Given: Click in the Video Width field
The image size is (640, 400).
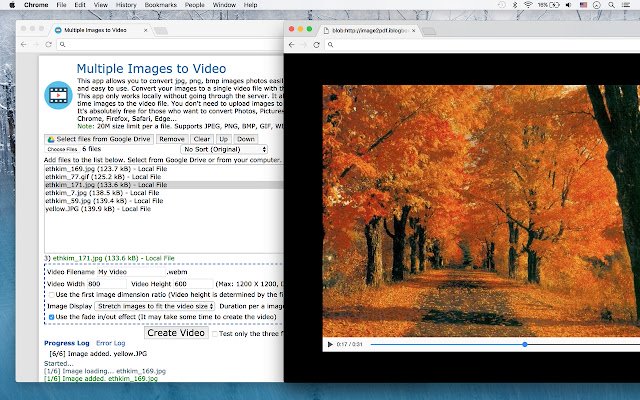Looking at the screenshot, I should 106,284.
